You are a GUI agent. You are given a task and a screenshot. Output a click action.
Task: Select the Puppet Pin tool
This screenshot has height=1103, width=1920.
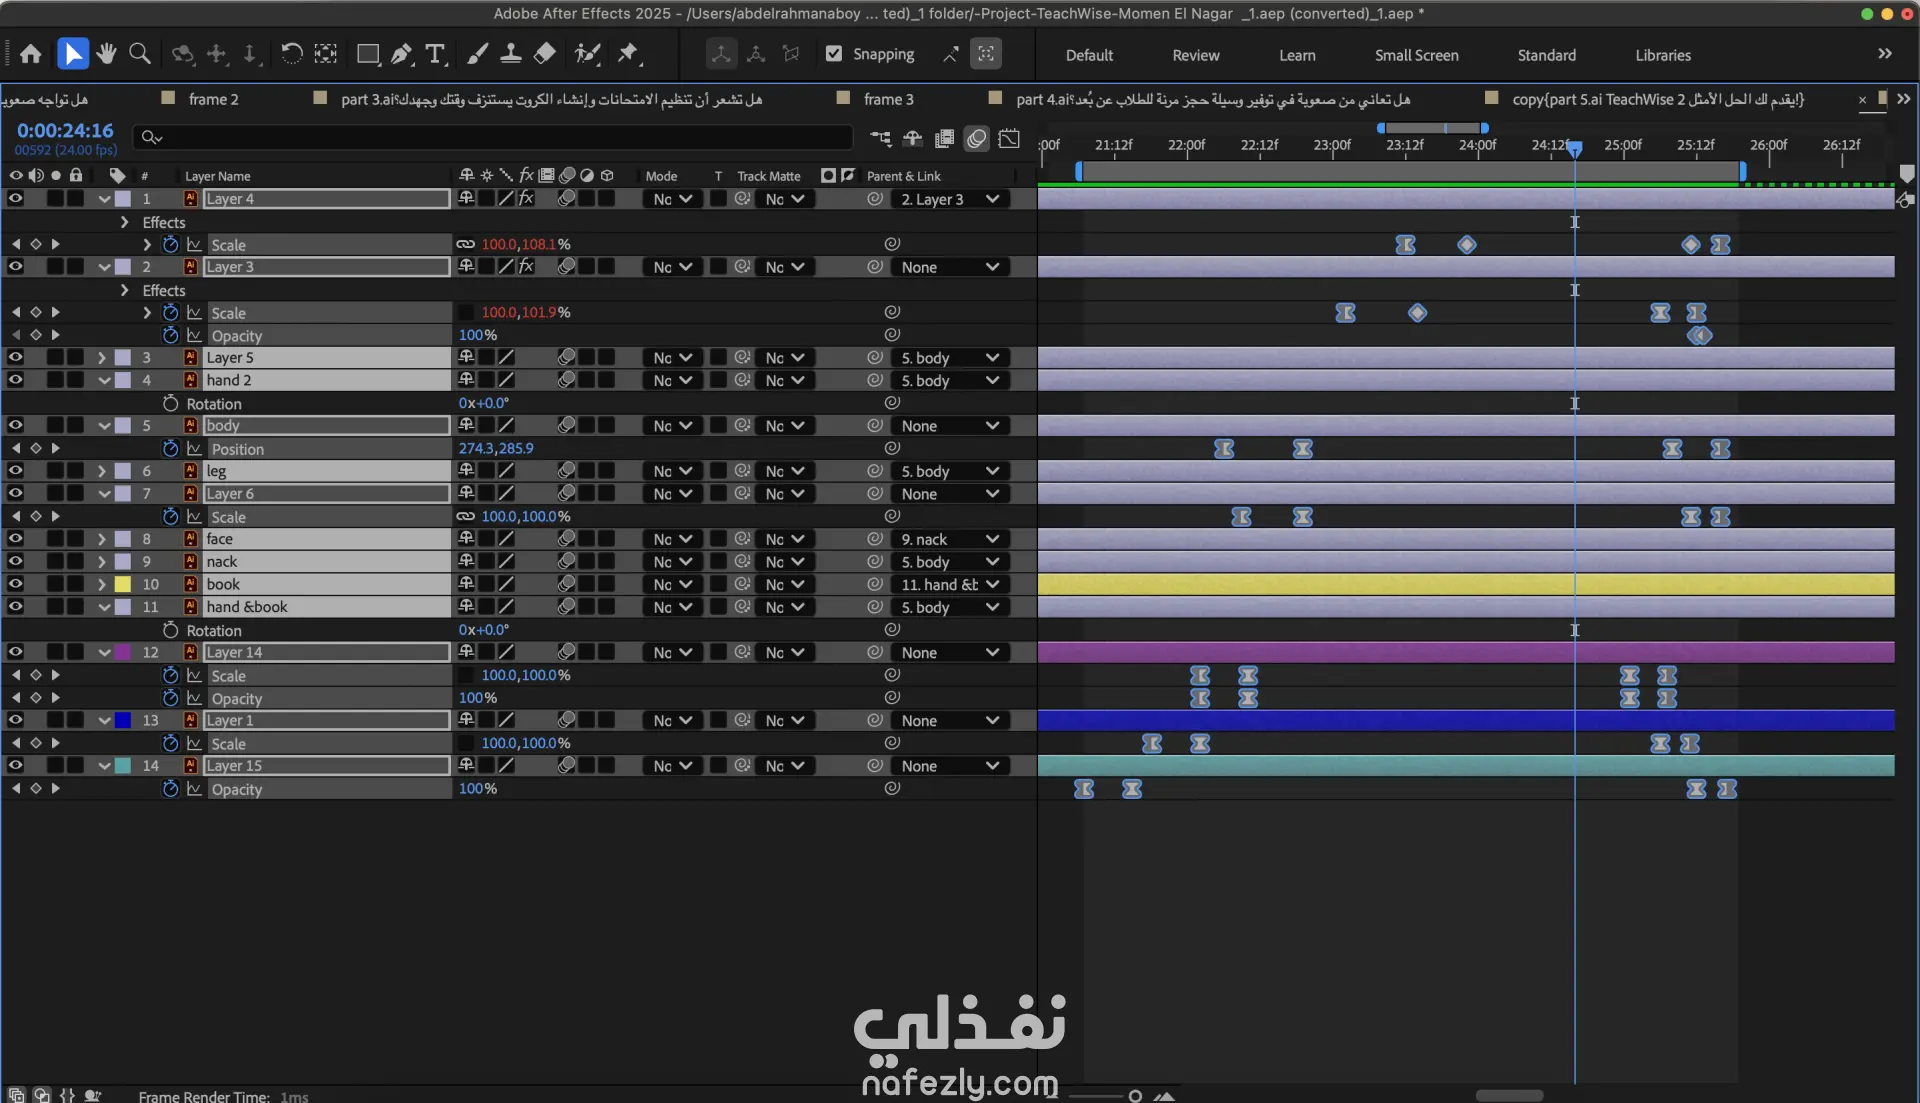pyautogui.click(x=628, y=54)
